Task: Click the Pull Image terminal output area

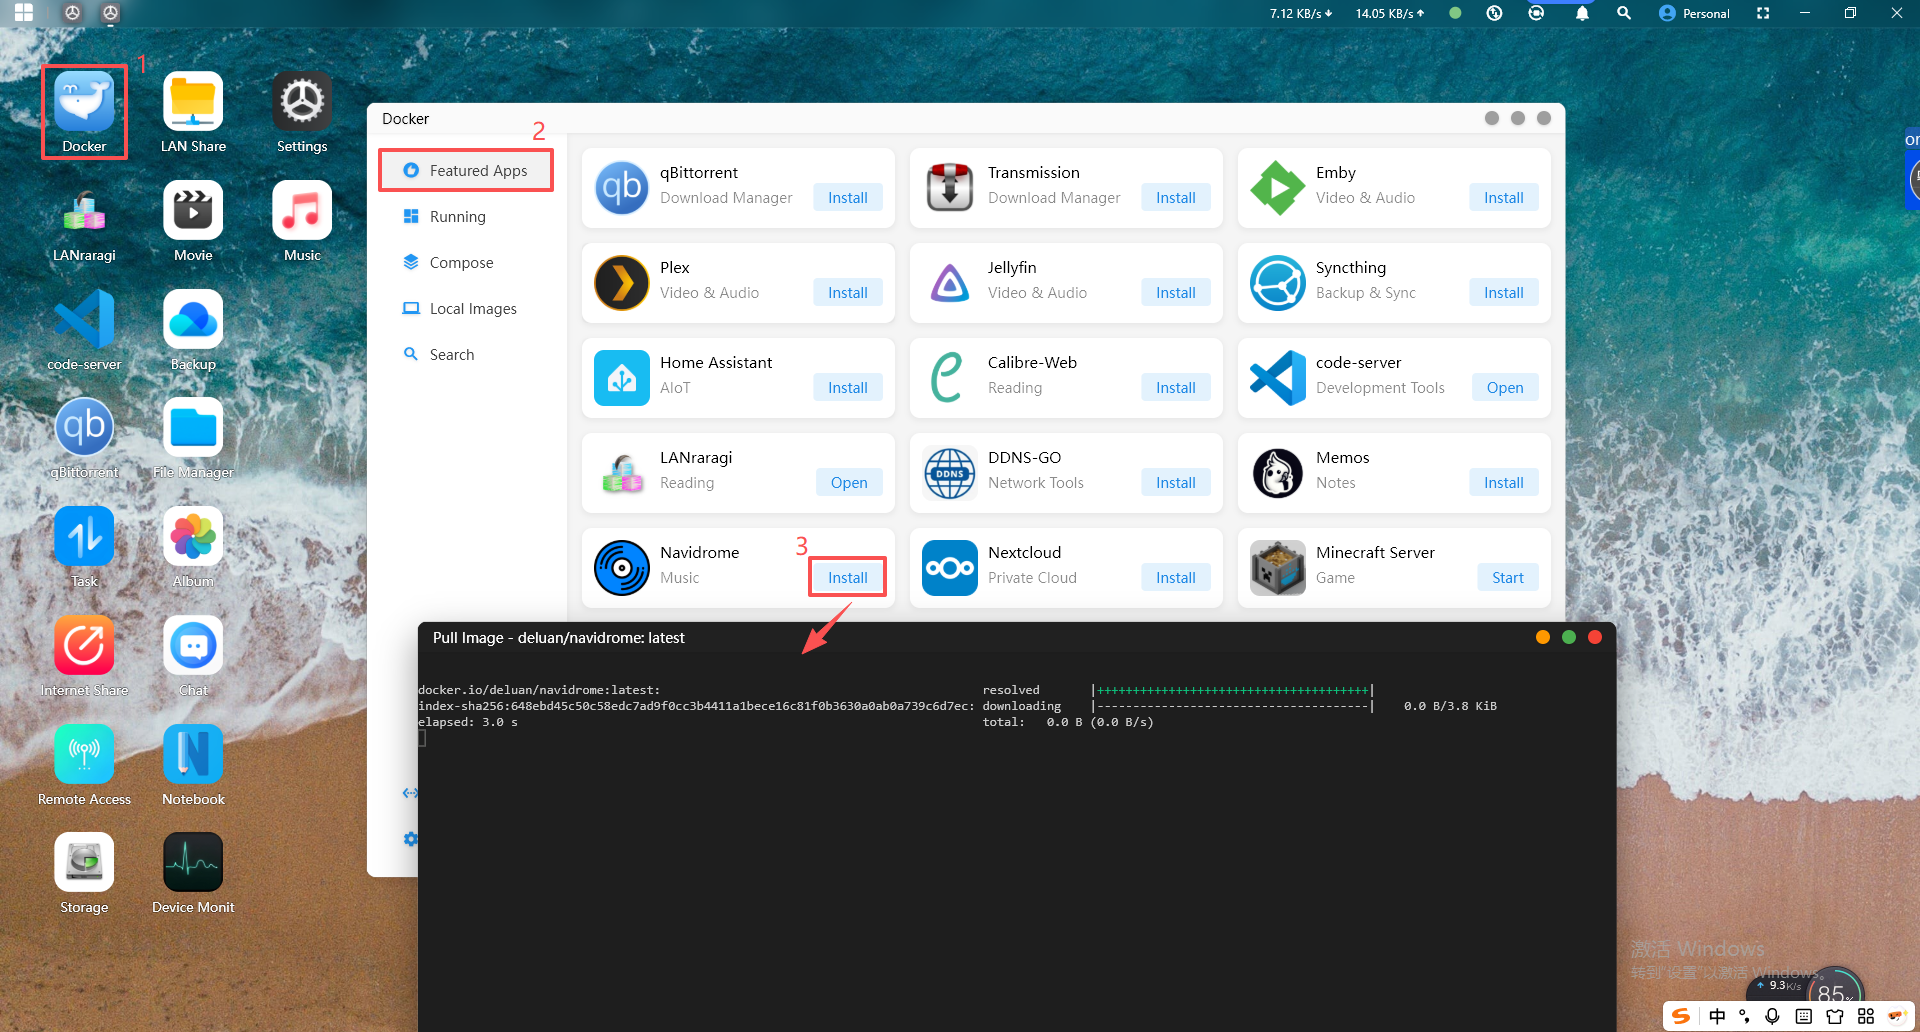Action: [1017, 843]
